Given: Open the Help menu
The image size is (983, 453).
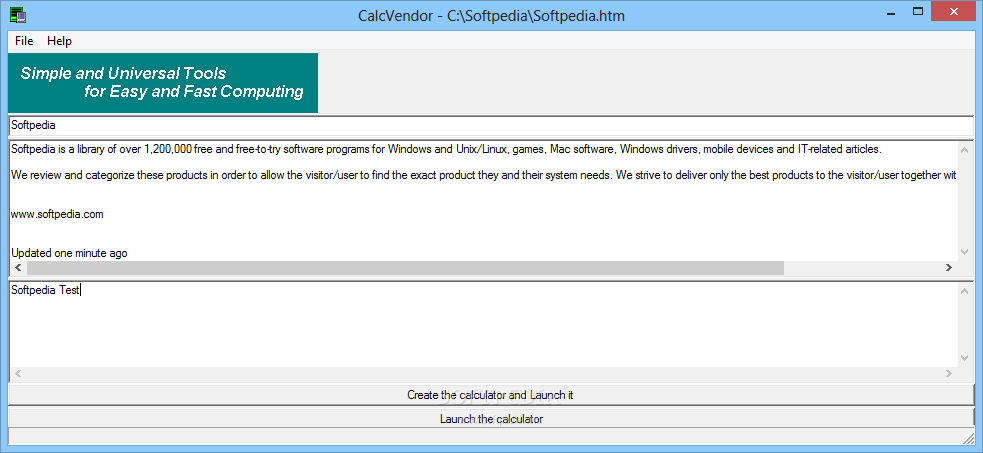Looking at the screenshot, I should point(60,41).
